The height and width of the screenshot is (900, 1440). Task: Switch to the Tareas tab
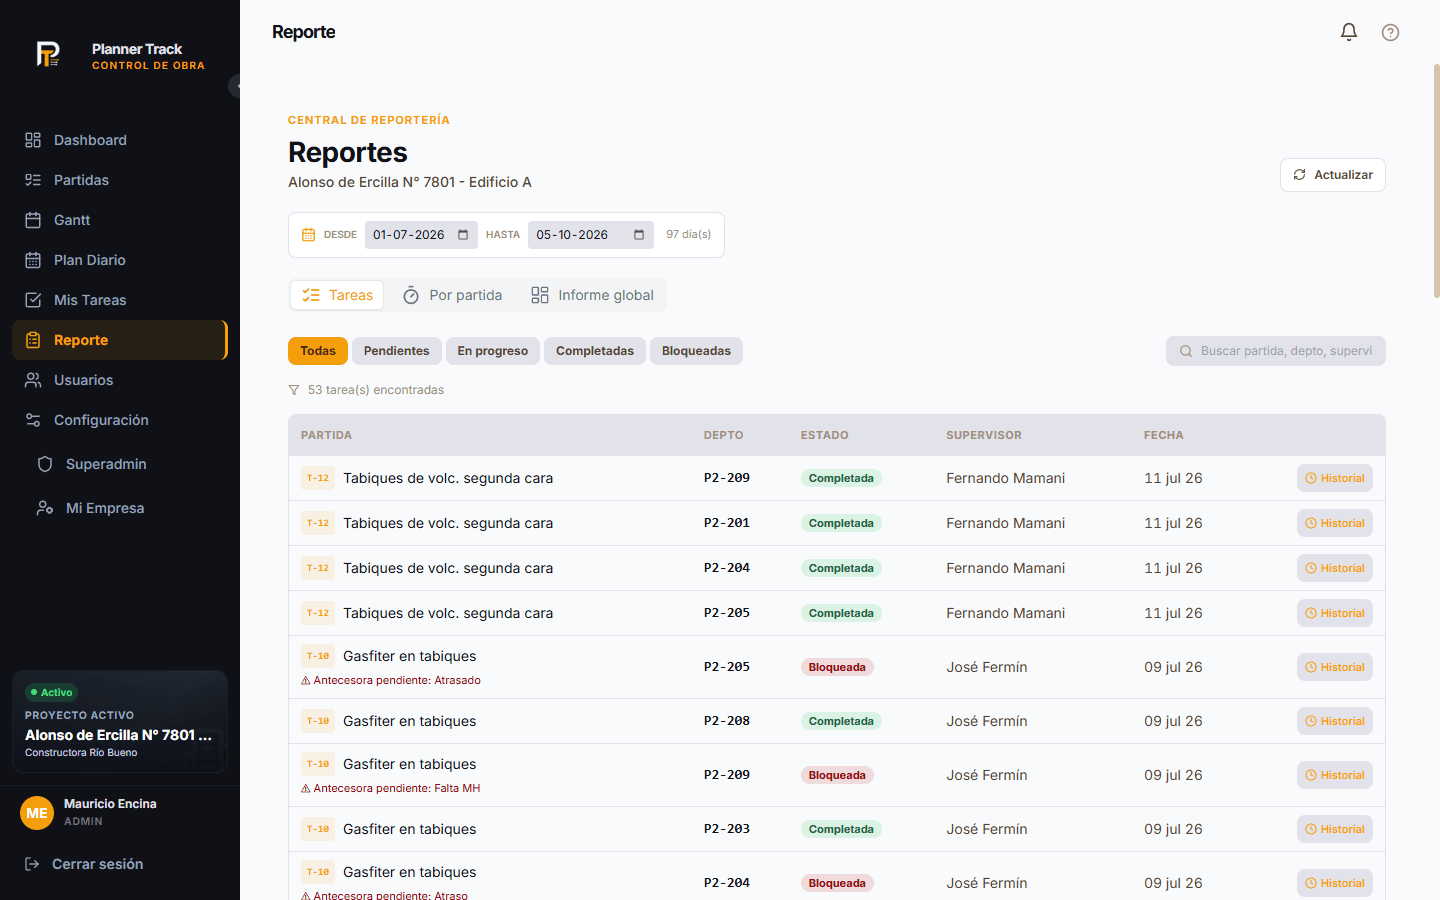click(x=338, y=295)
